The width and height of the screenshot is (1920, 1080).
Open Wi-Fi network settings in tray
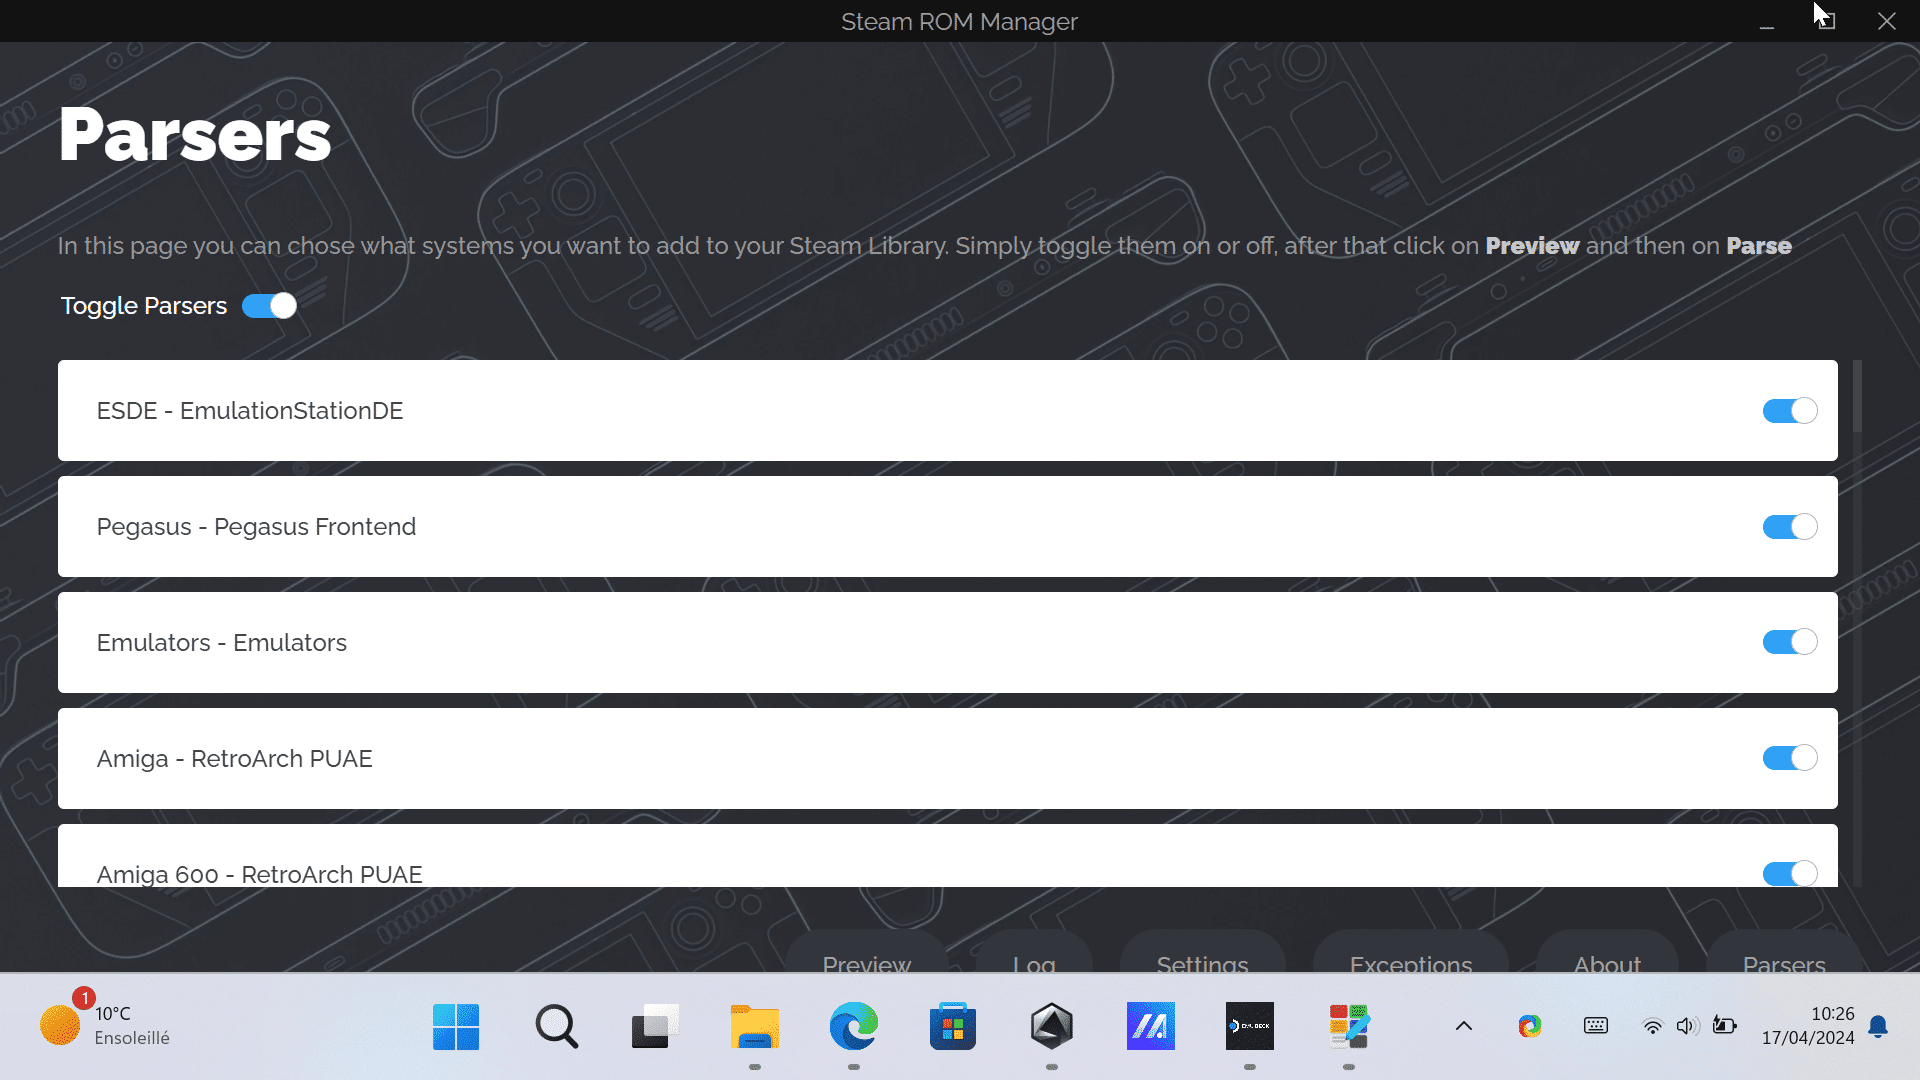[x=1653, y=1026]
